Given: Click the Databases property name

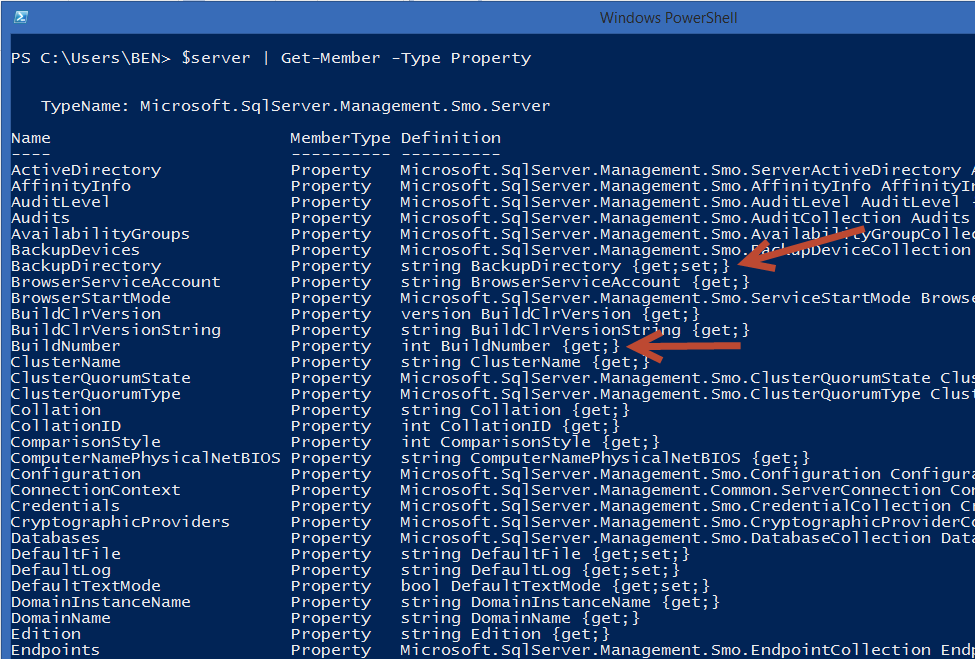Looking at the screenshot, I should click(56, 538).
